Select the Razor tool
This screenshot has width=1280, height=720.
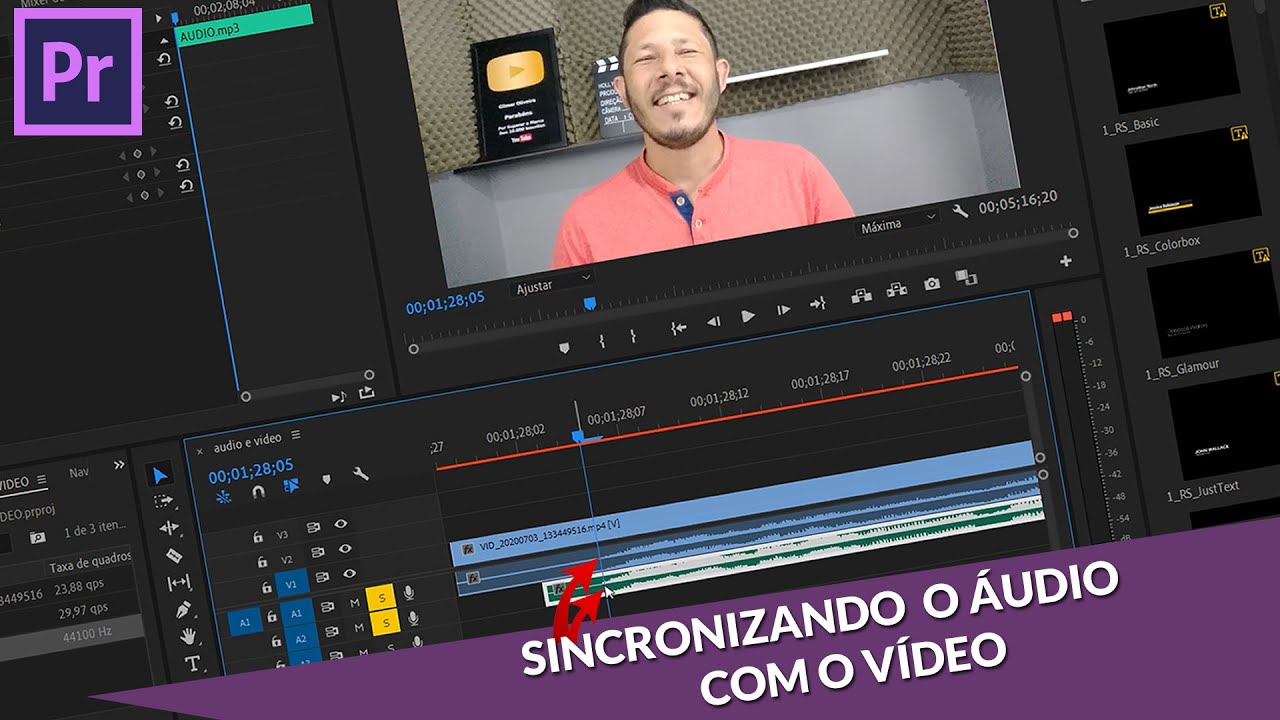174,555
